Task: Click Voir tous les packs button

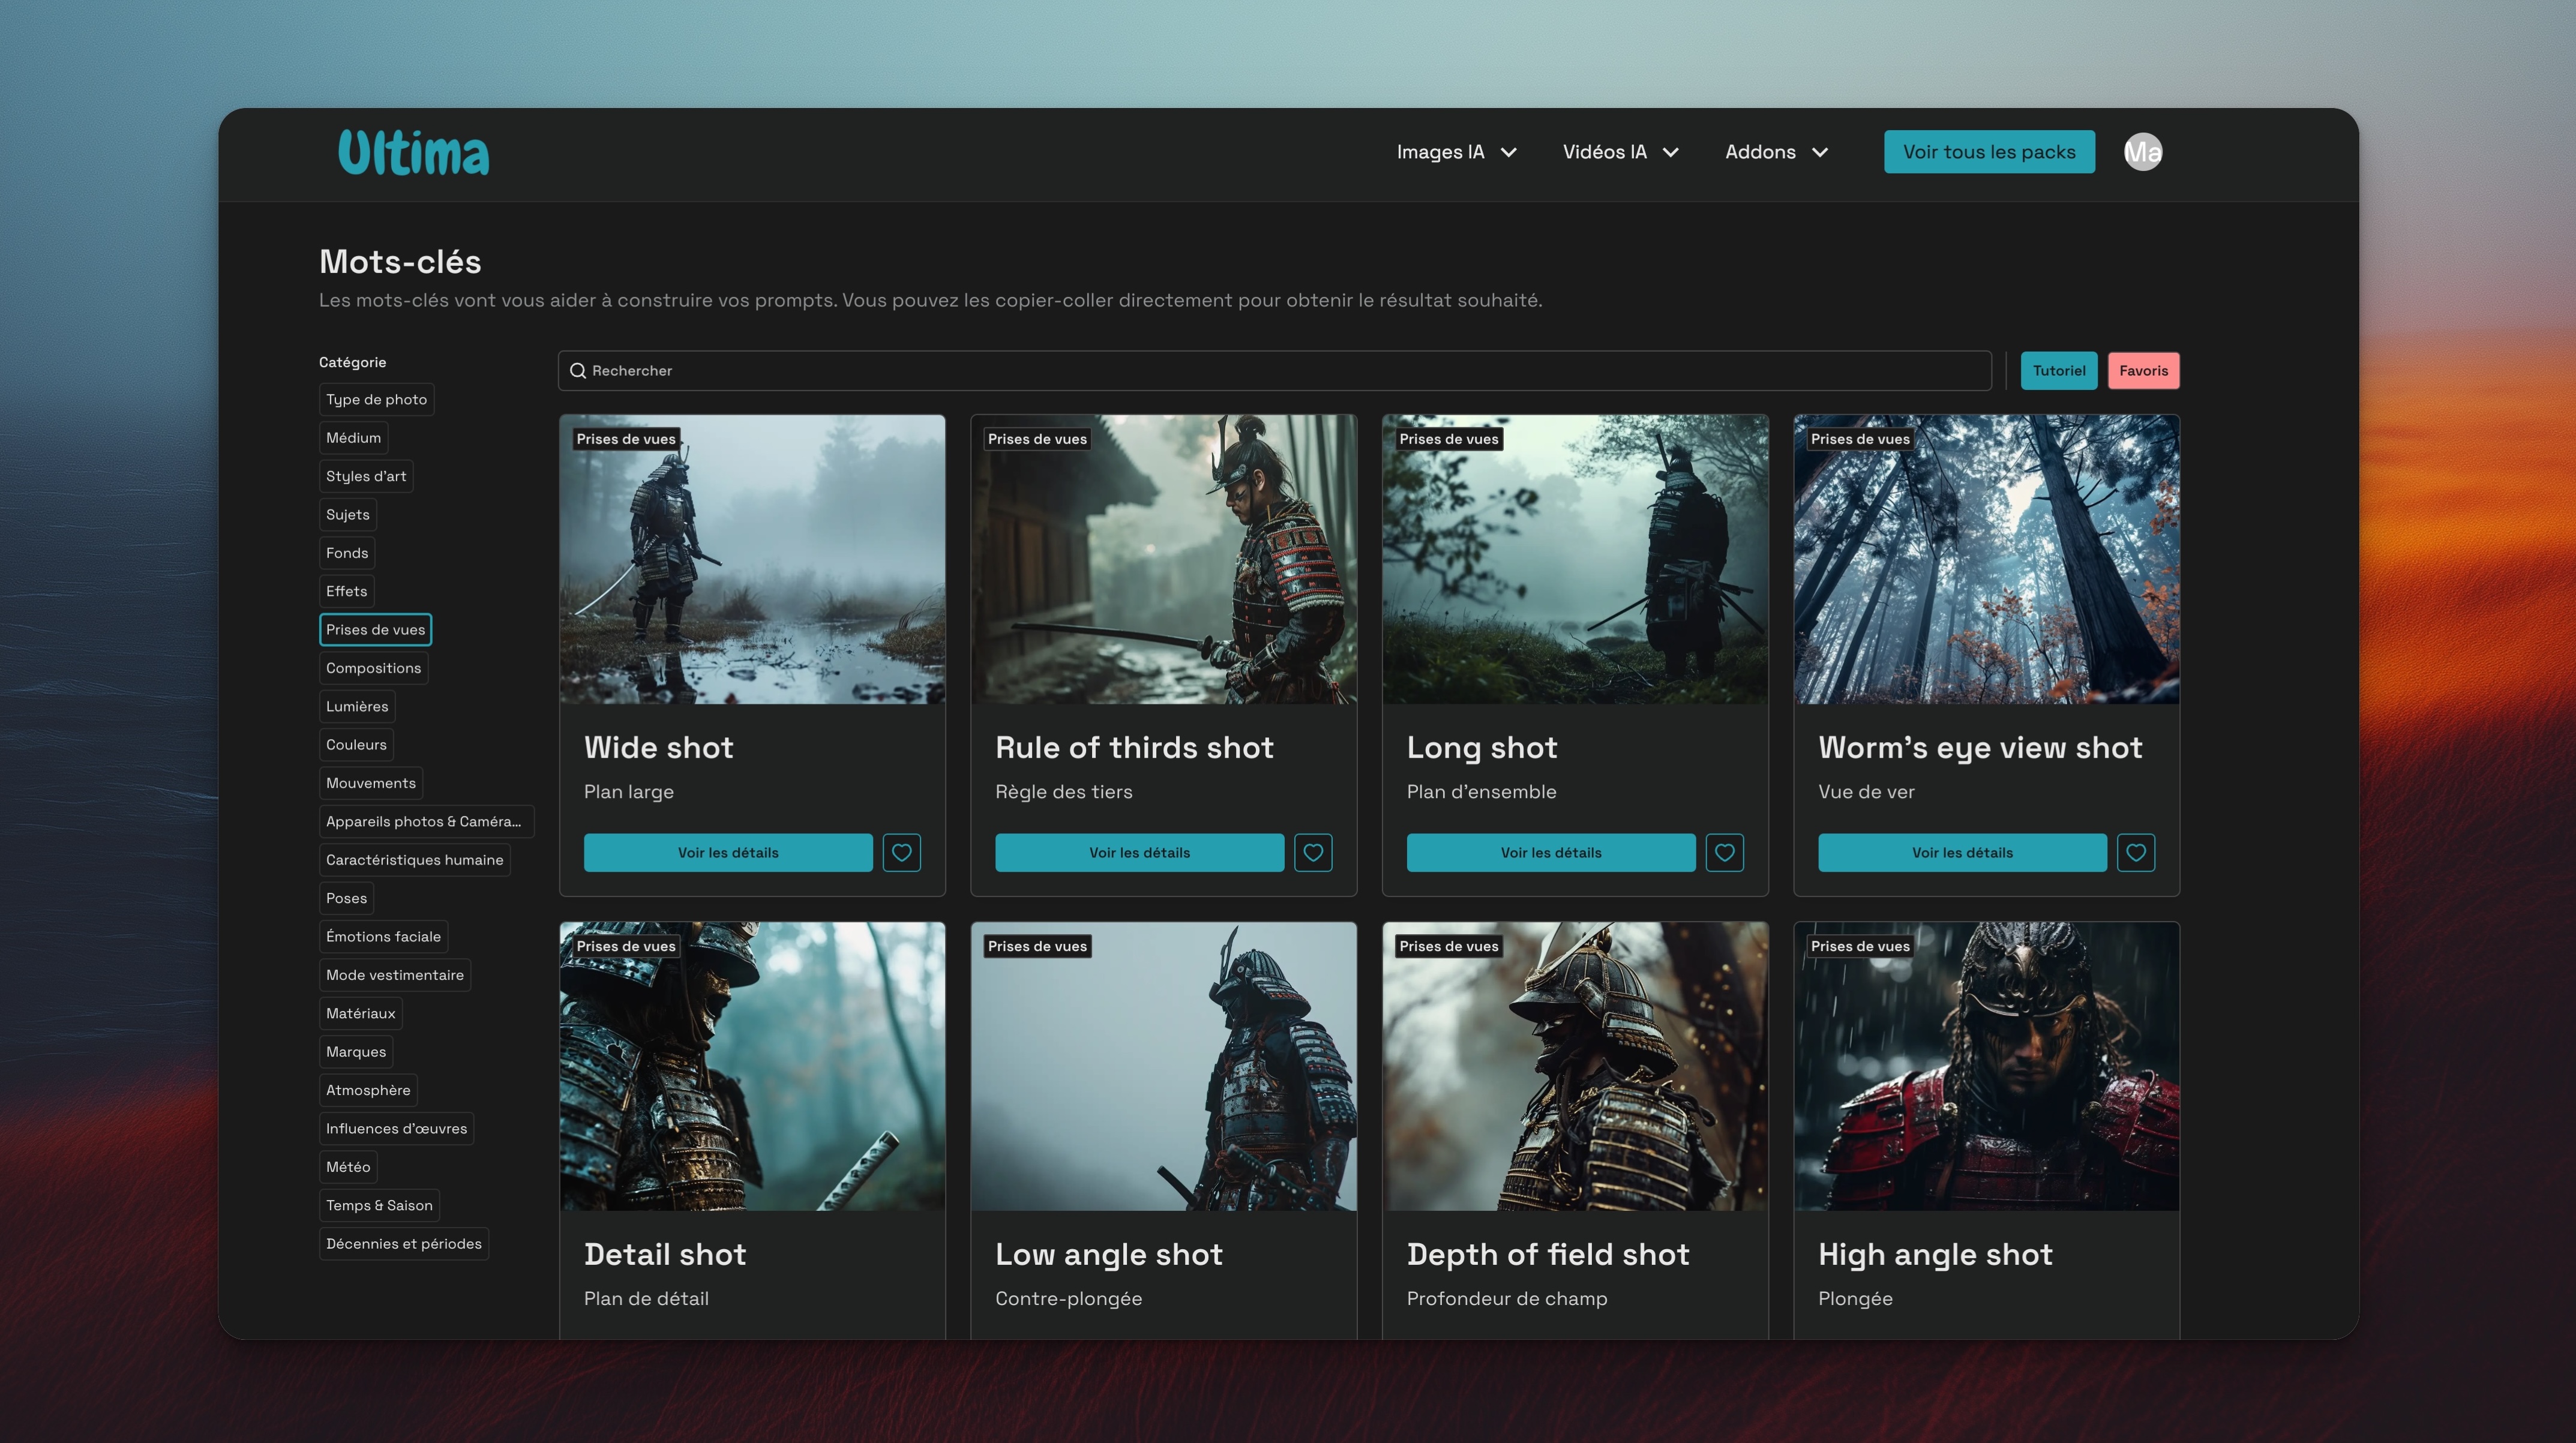Action: 1988,152
